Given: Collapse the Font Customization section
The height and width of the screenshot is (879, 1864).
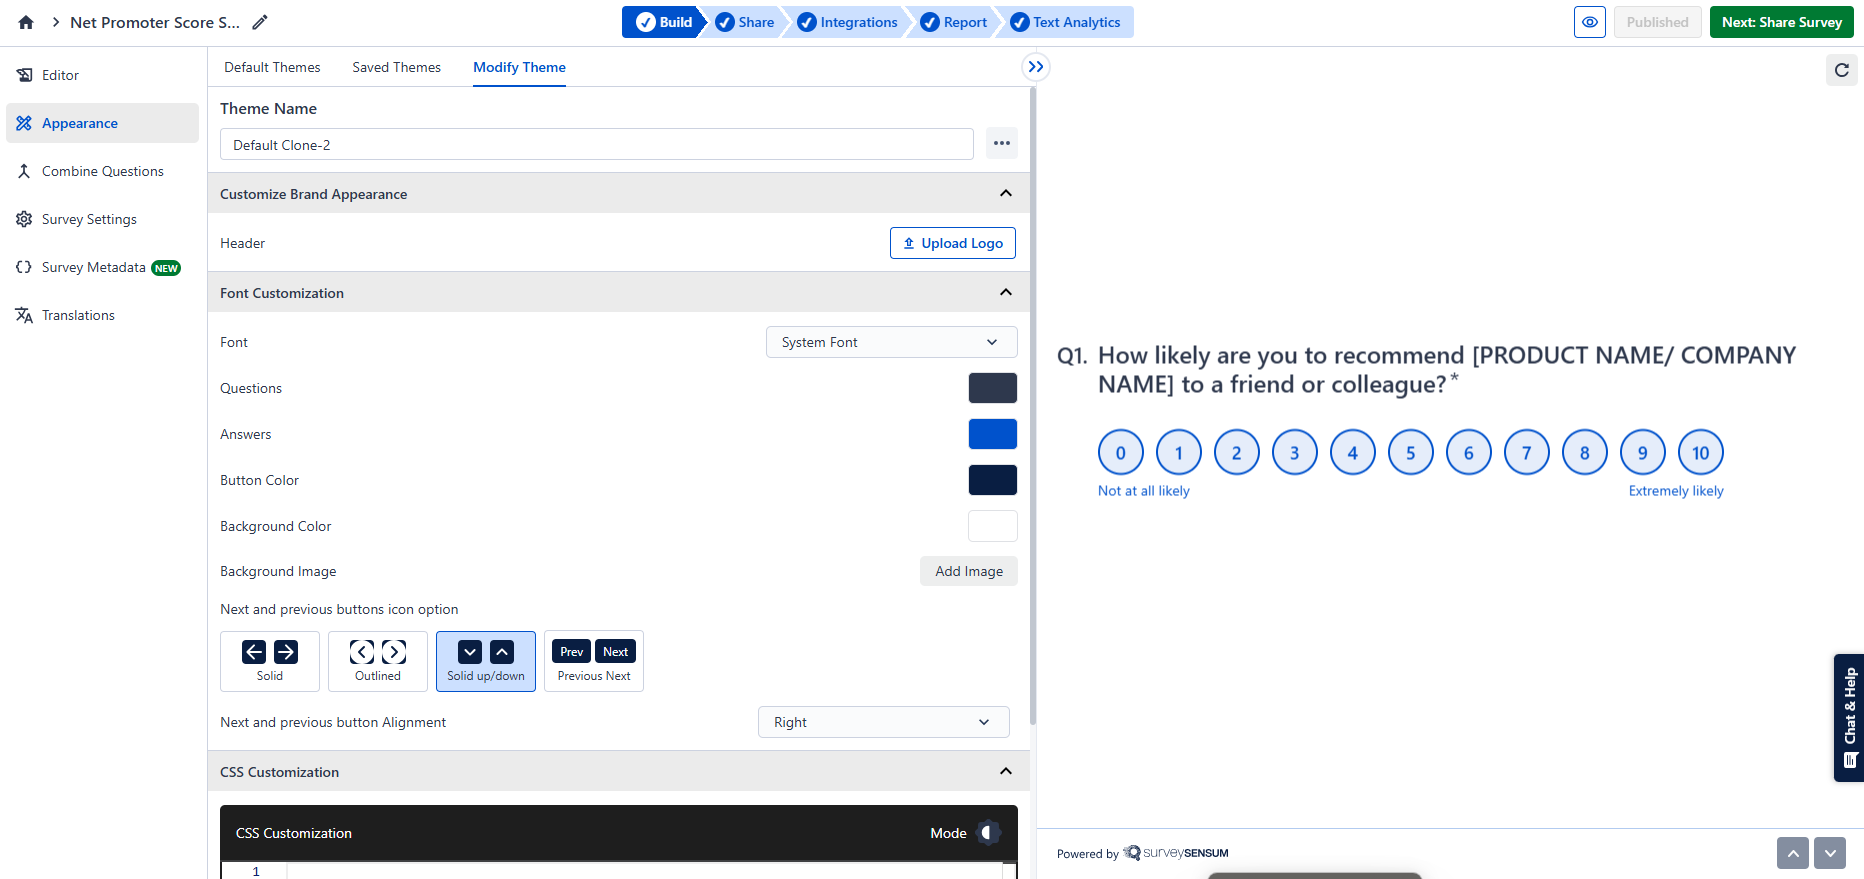Looking at the screenshot, I should (1005, 293).
